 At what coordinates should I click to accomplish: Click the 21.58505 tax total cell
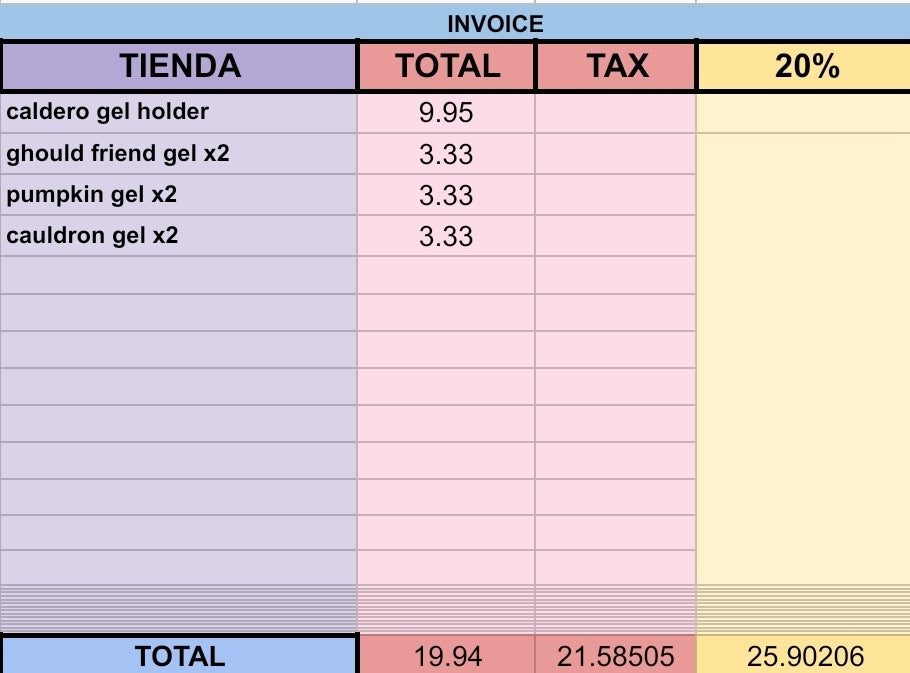(616, 656)
